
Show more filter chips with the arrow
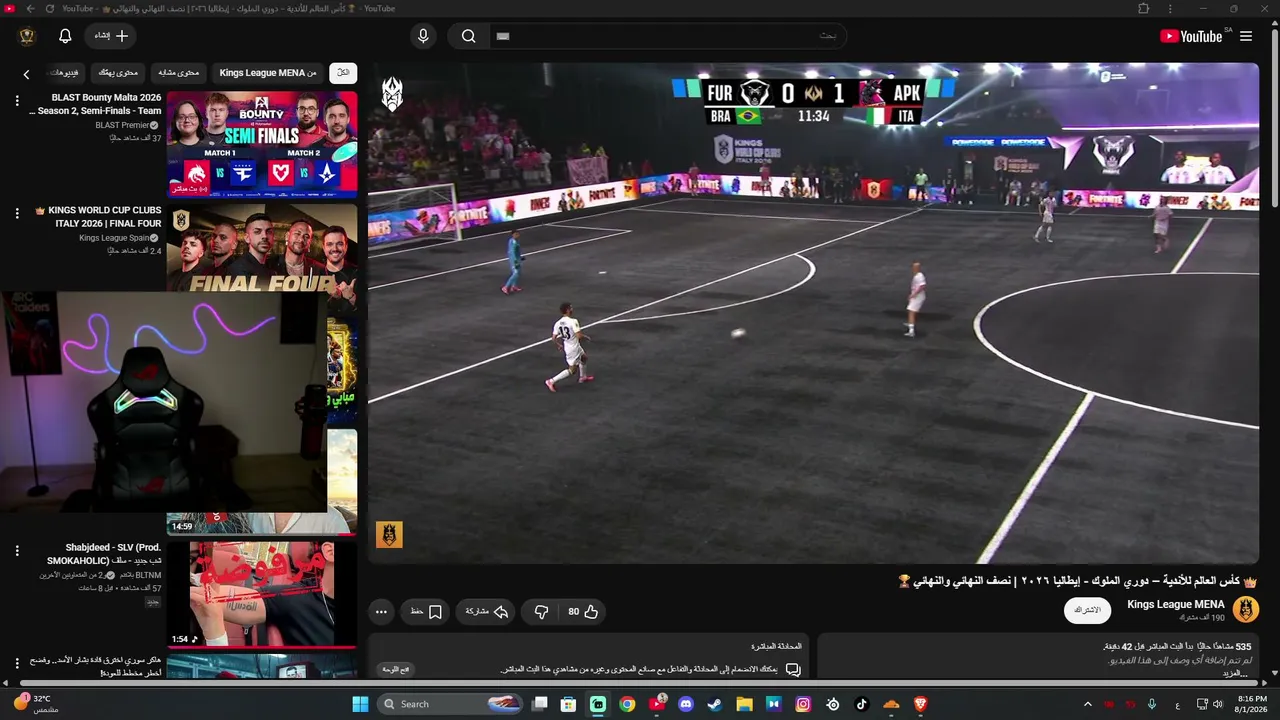tap(27, 73)
